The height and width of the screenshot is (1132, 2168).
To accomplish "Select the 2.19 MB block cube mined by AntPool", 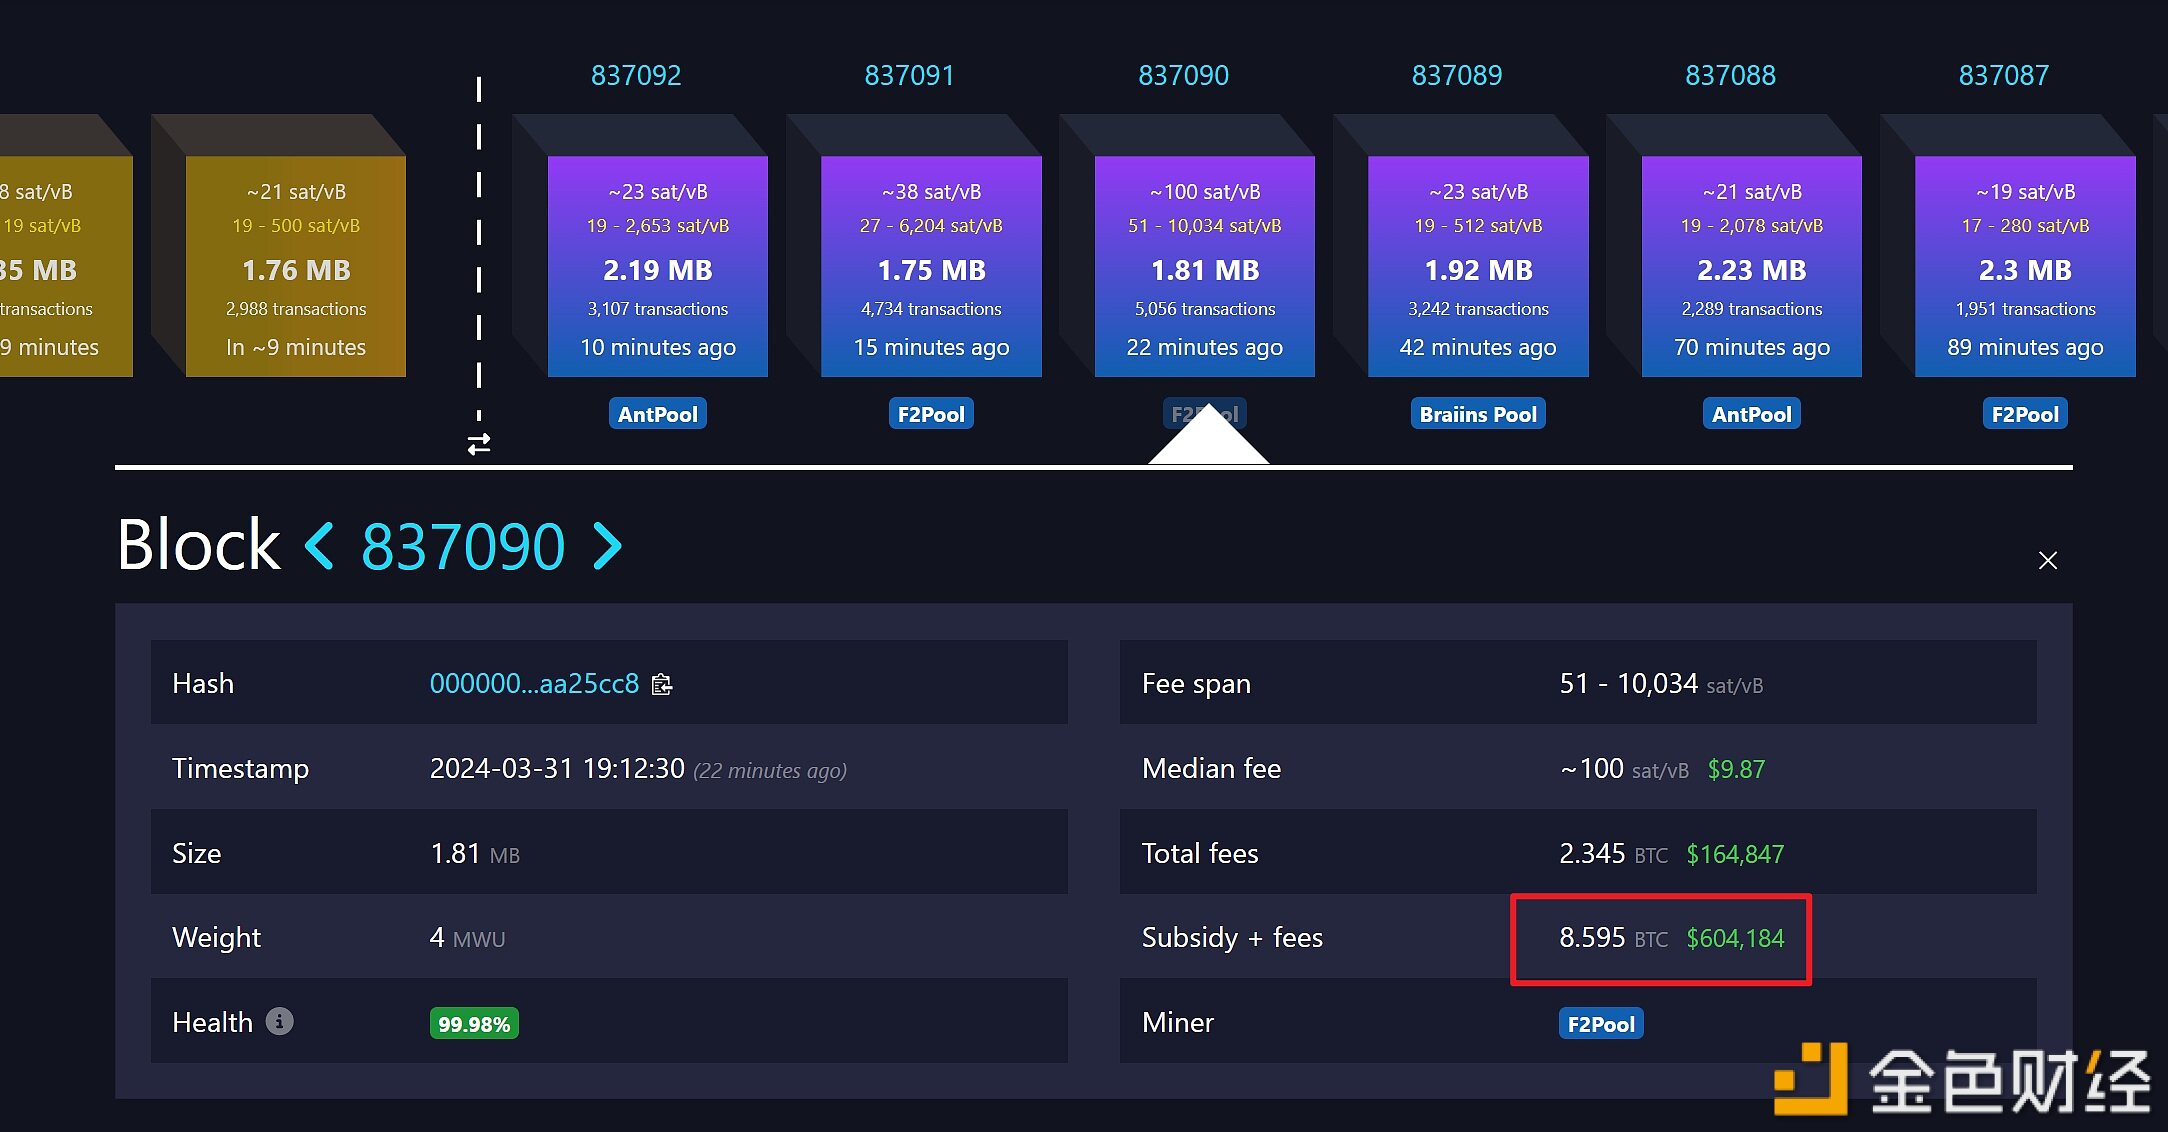I will (658, 266).
